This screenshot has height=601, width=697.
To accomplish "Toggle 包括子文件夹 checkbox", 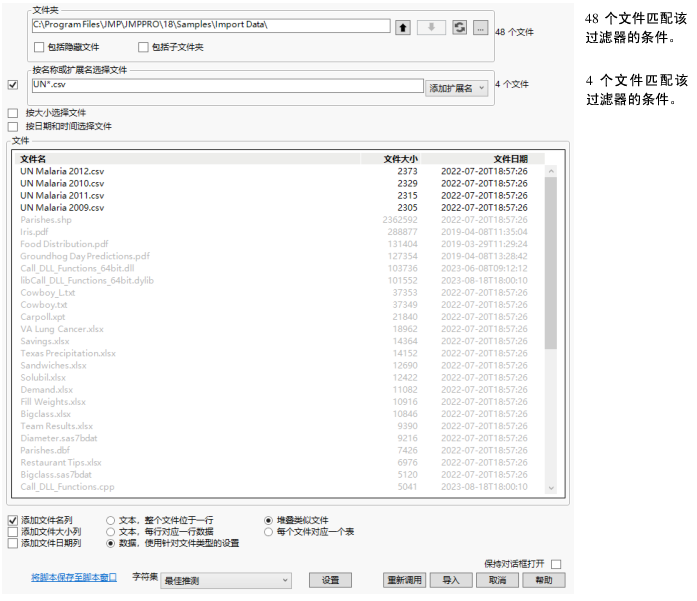I will pyautogui.click(x=143, y=47).
